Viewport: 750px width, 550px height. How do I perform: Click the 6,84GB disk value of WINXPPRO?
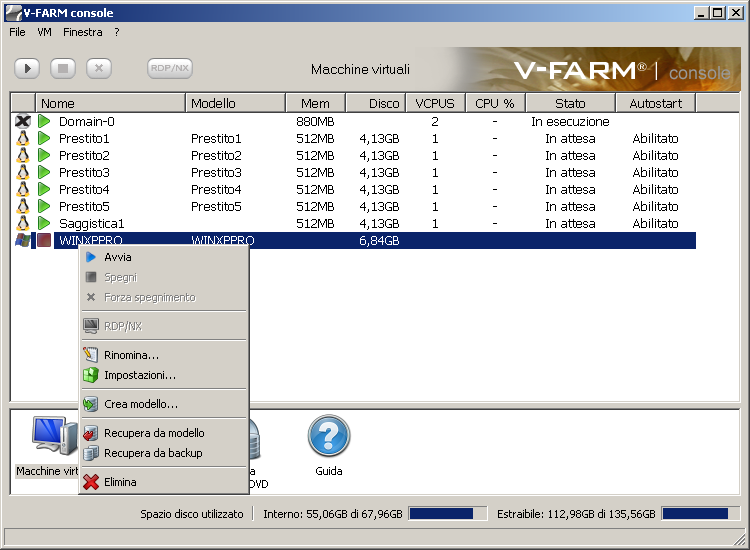coord(379,241)
